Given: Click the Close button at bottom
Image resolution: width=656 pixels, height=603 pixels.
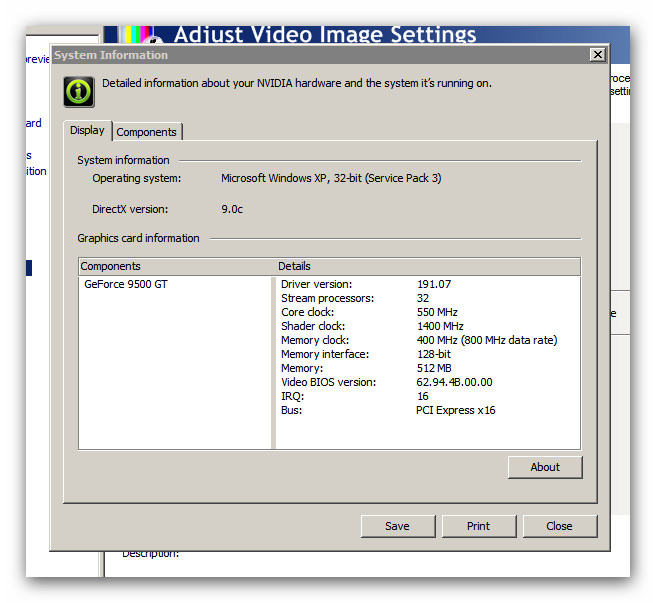Looking at the screenshot, I should (x=559, y=526).
